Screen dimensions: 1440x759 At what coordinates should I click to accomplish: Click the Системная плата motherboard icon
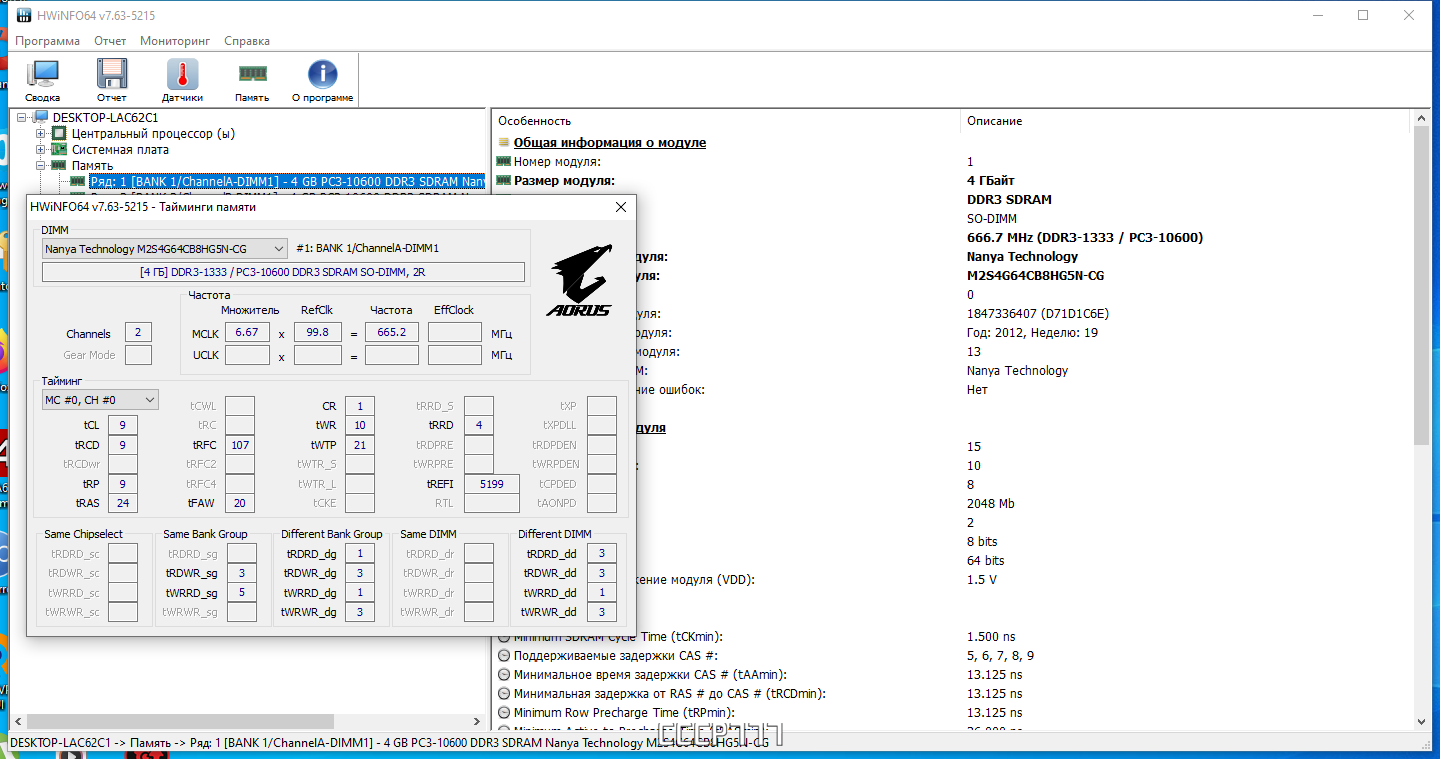coord(59,149)
